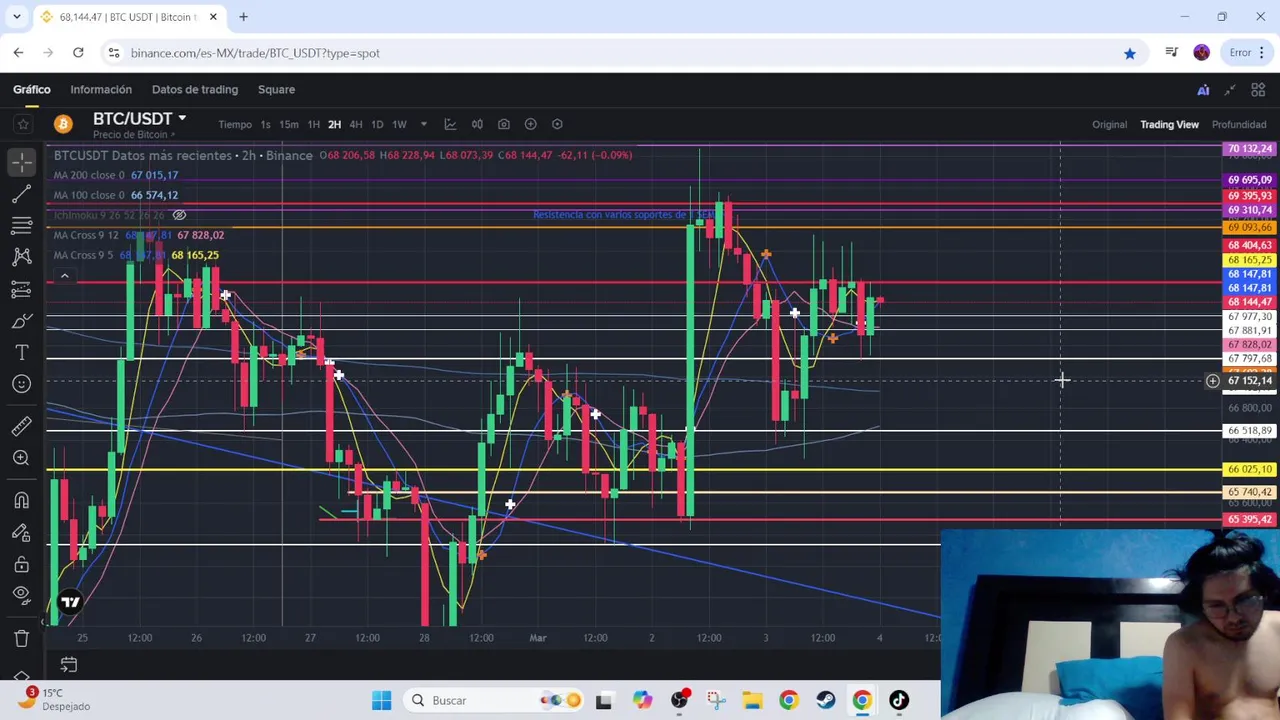Click the trash remove drawings icon

(22, 638)
